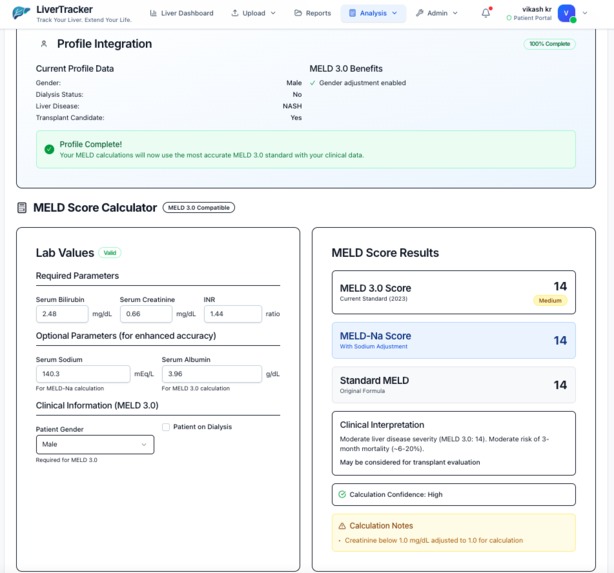Click the 'NASH' liver disease value
Viewport: 614px width, 573px height.
(x=292, y=106)
